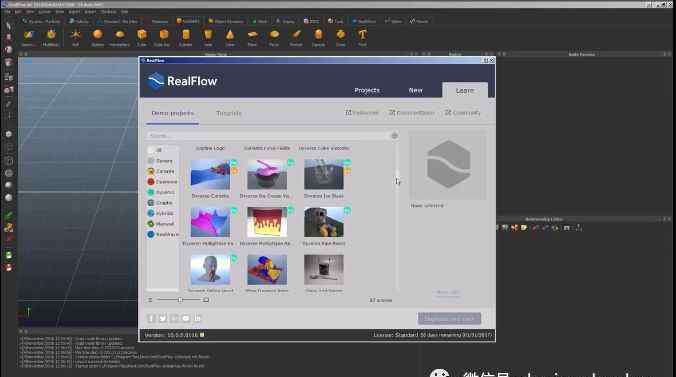
Task: Add a Hemisphere object from the shelf
Action: point(119,36)
